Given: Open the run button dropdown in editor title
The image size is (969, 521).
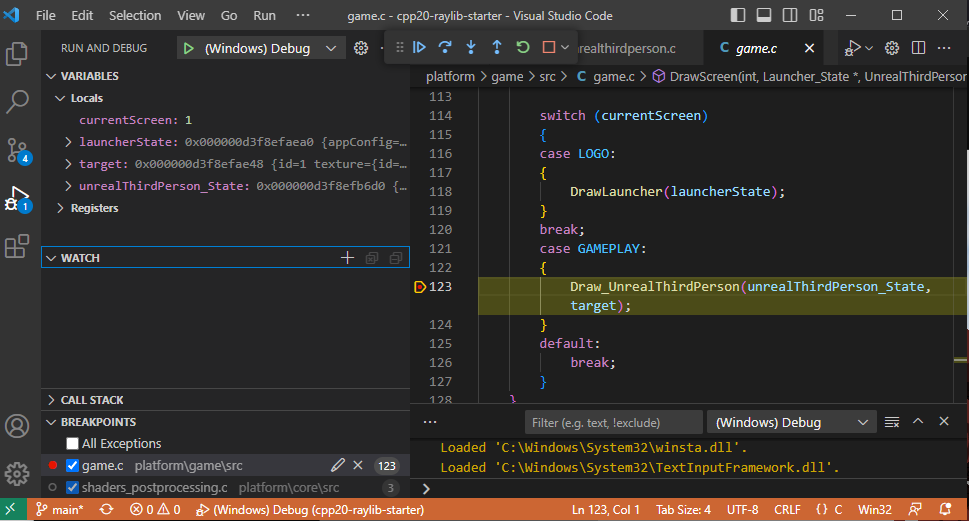Looking at the screenshot, I should coord(870,48).
